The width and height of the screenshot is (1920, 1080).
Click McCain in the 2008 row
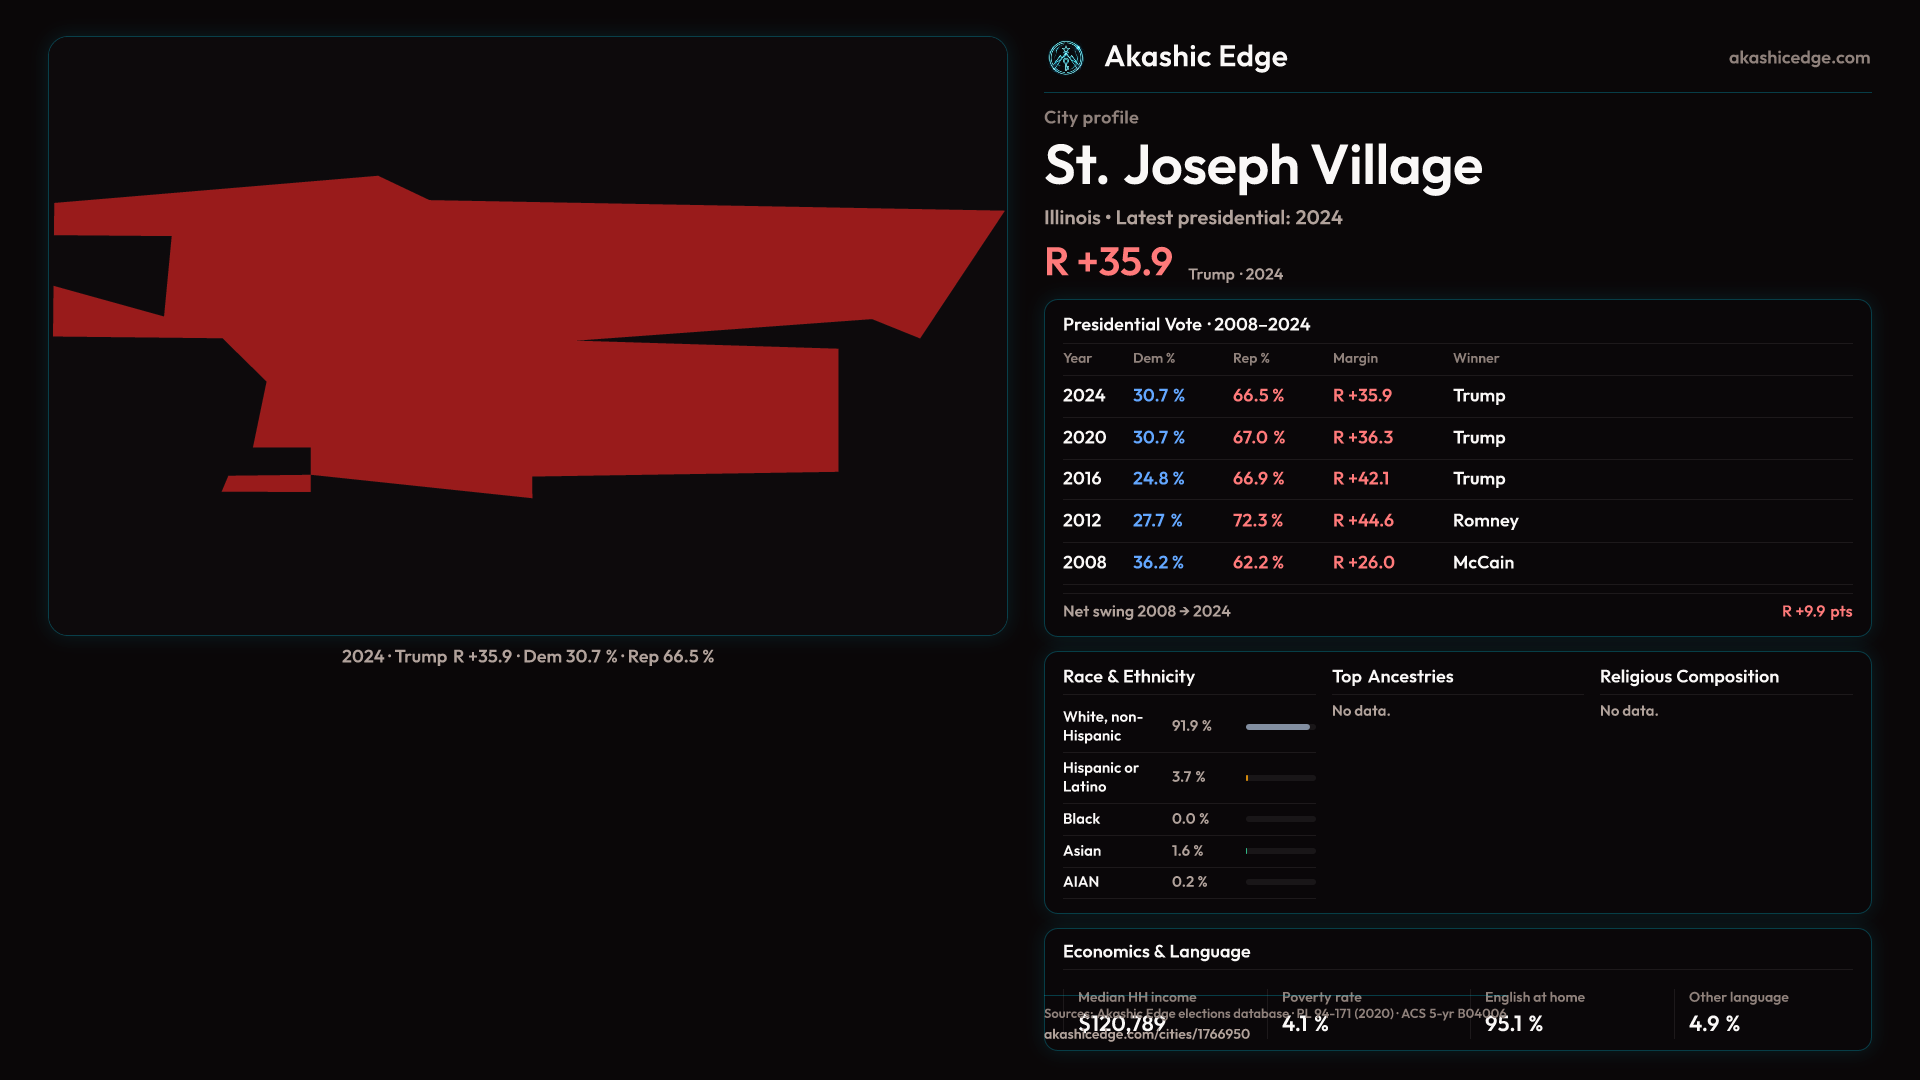coord(1482,563)
